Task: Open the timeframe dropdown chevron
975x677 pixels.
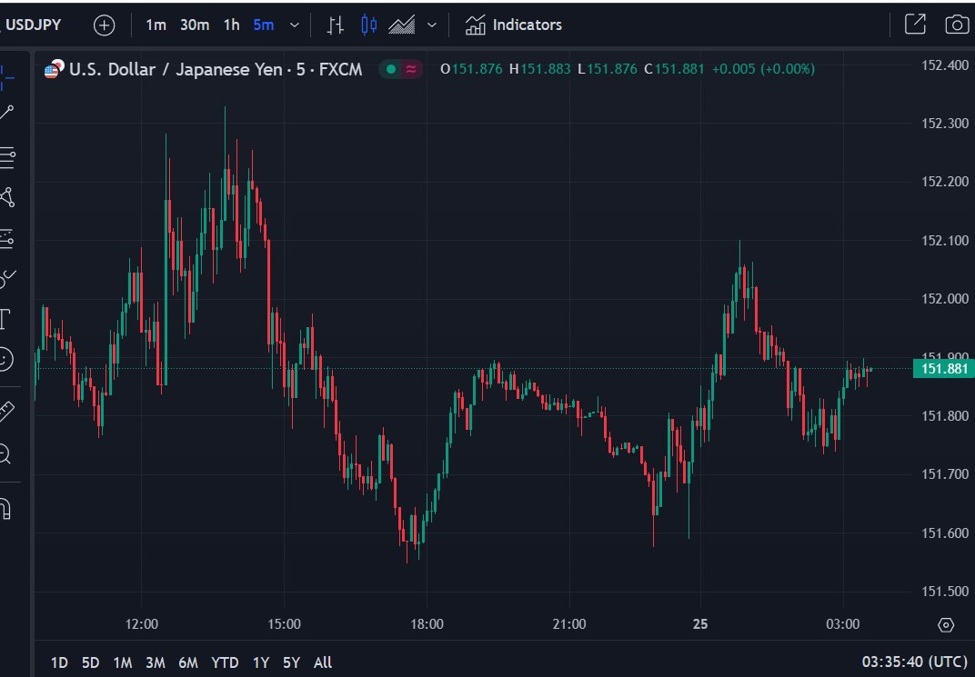Action: pyautogui.click(x=293, y=25)
